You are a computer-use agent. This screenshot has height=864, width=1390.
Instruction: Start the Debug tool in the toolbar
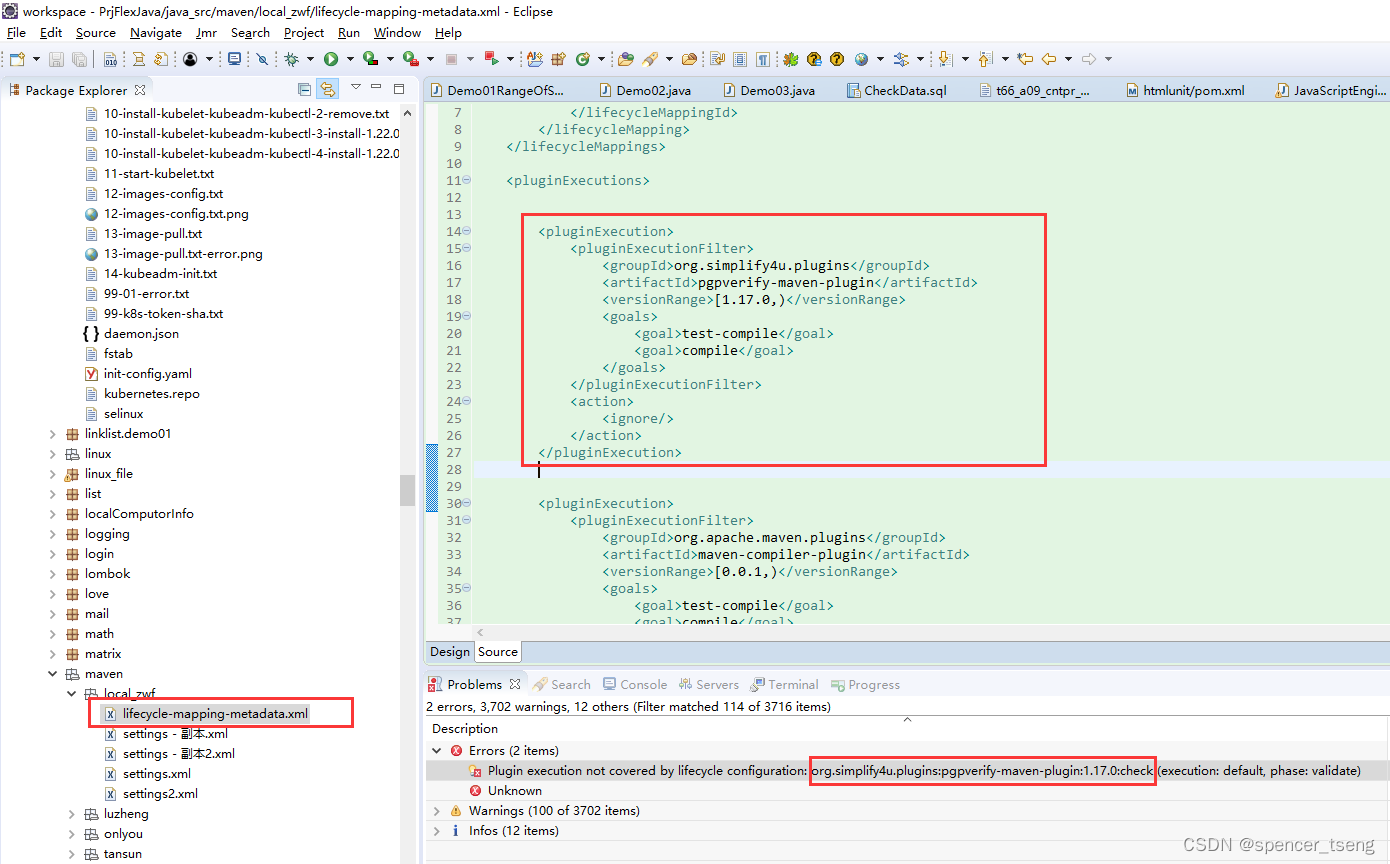coord(291,59)
